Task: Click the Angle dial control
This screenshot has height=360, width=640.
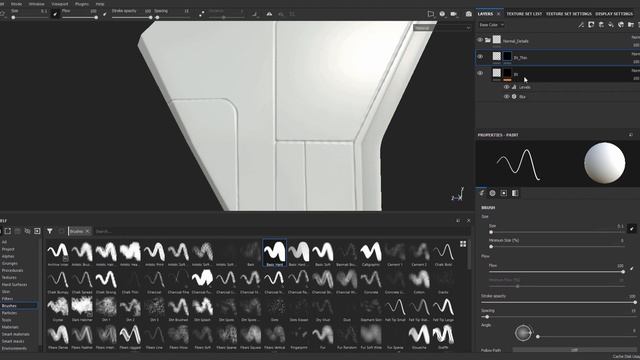Action: (523, 333)
